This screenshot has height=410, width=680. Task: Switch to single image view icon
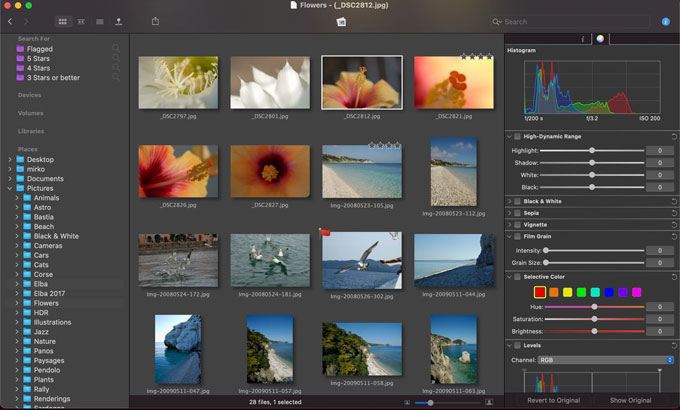(100, 21)
